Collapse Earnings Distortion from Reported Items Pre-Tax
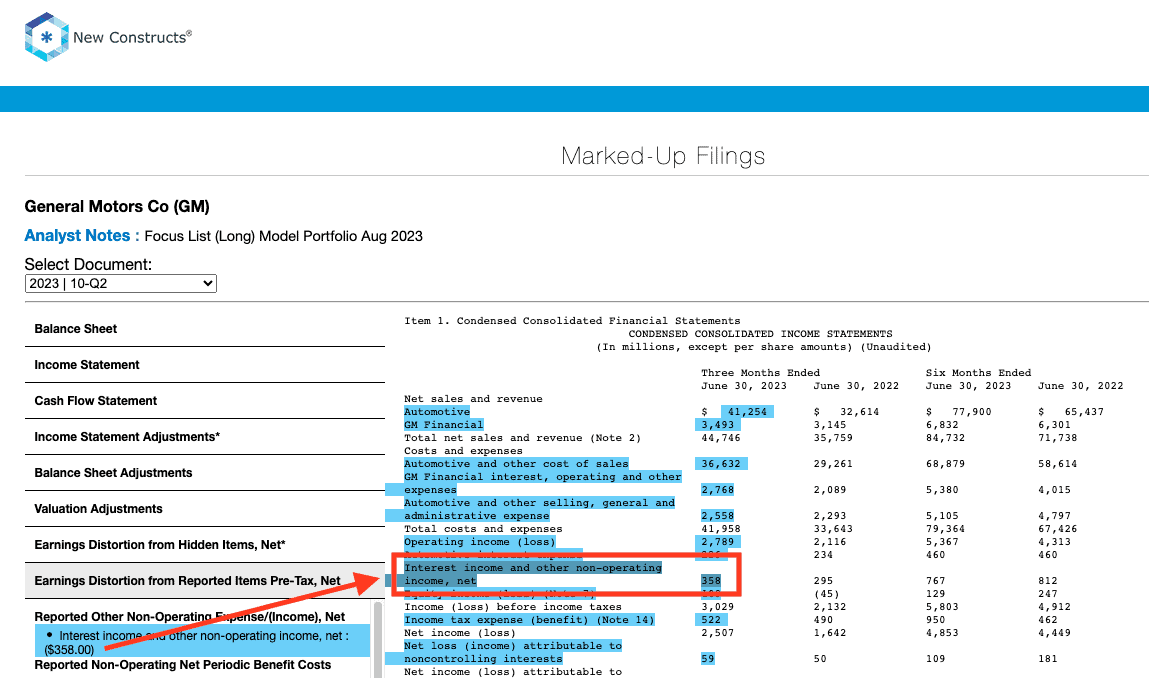This screenshot has width=1149, height=678. [205, 581]
